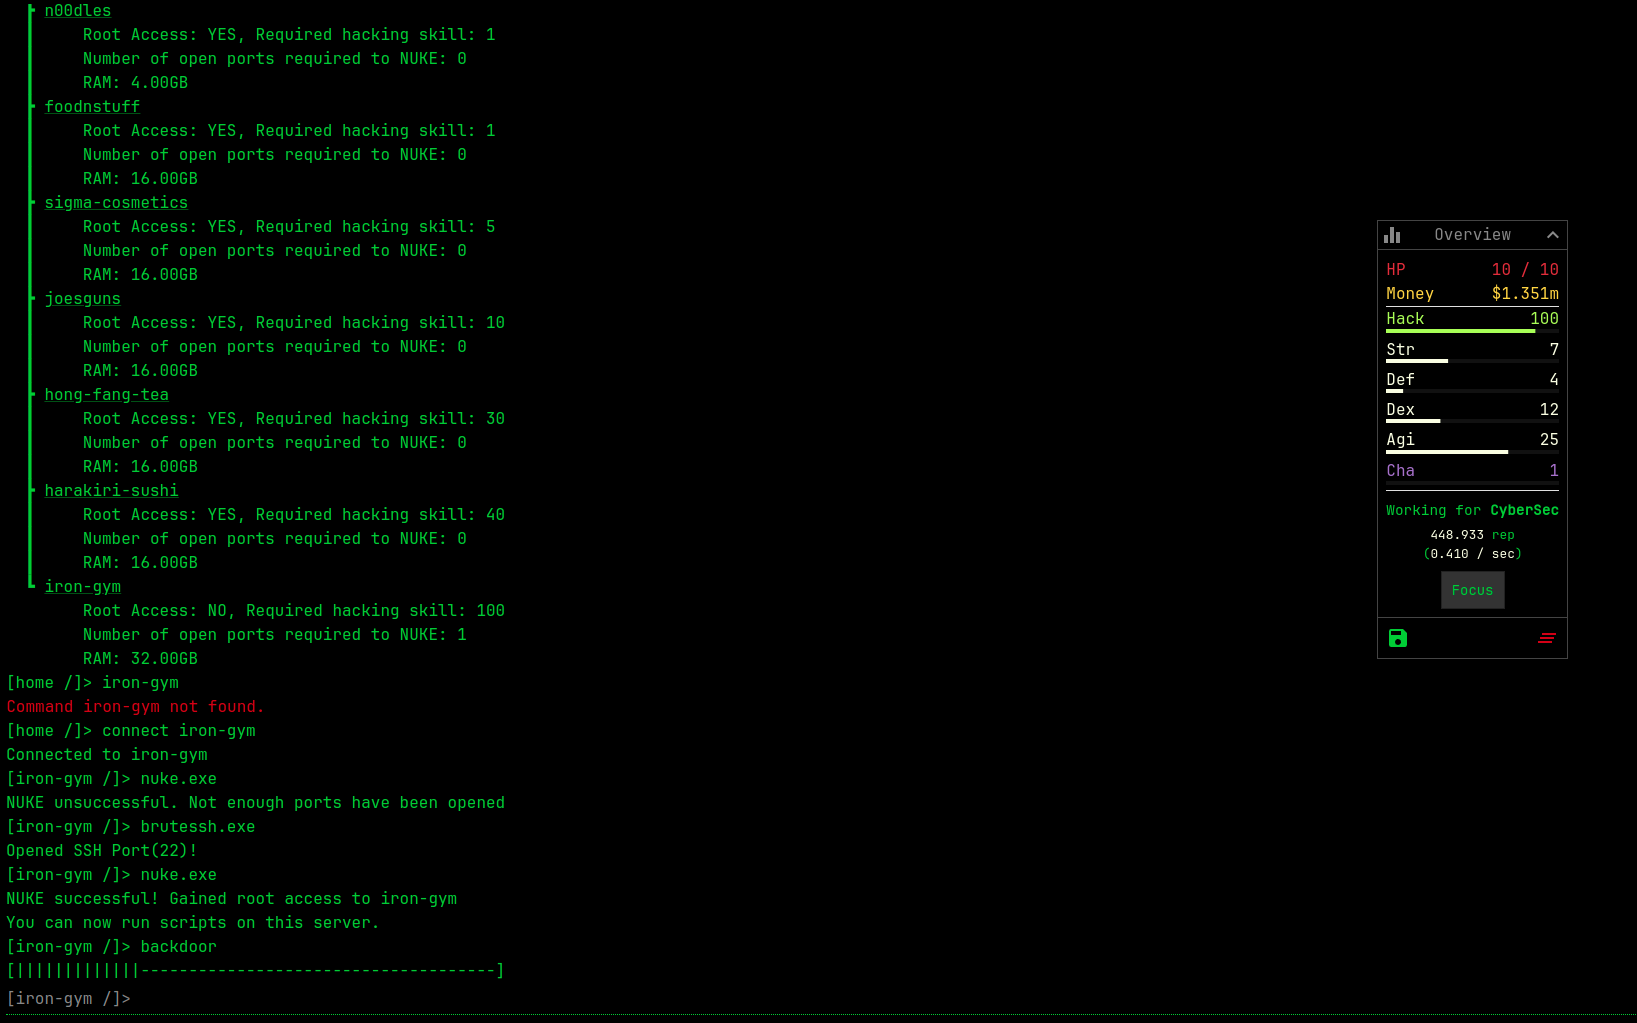Click "ports required to NUKE: 1" line
Screen dimensions: 1637x1023
[x=275, y=635]
